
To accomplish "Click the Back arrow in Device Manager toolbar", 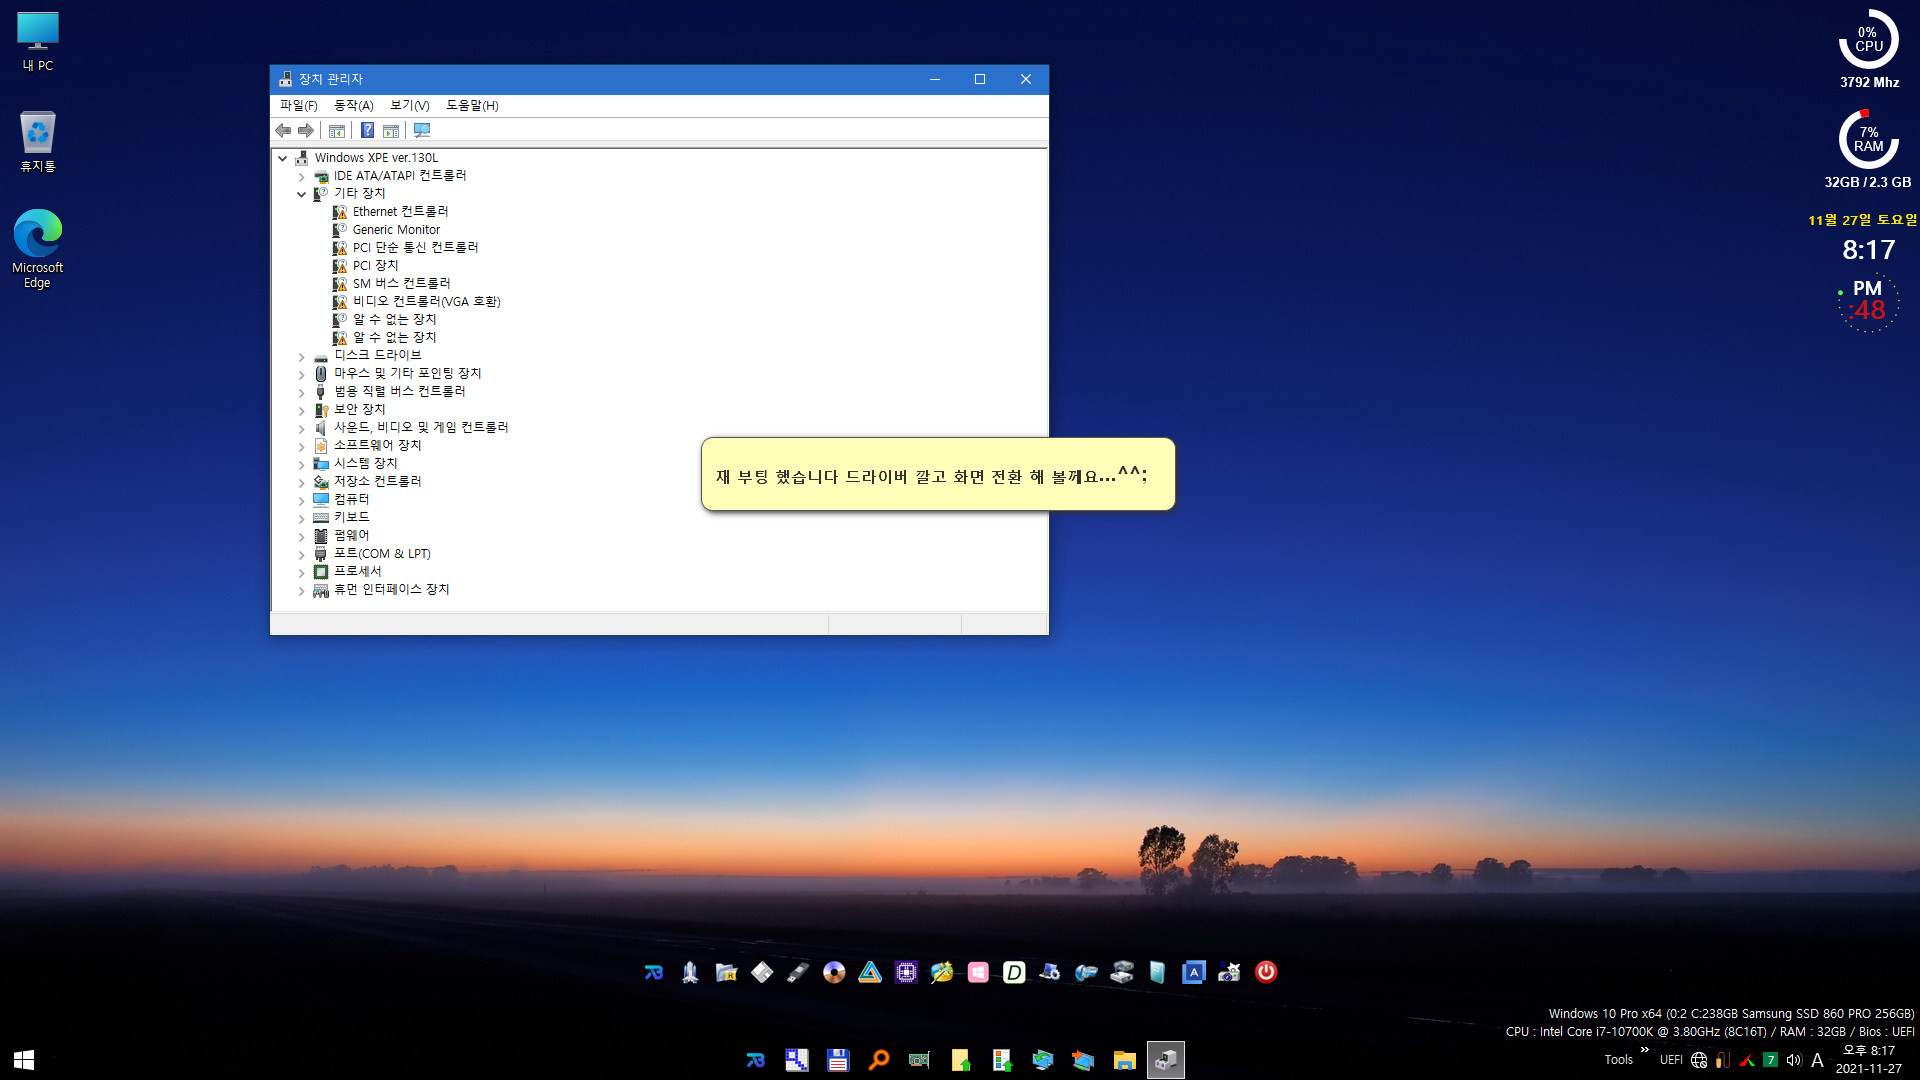I will tap(283, 131).
